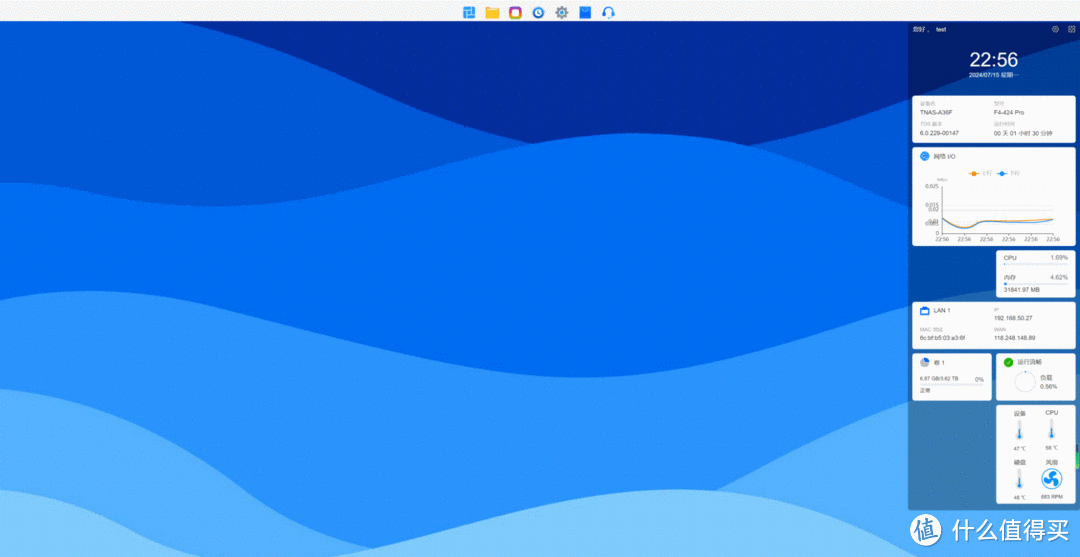The height and width of the screenshot is (557, 1080).
Task: Click the widget panel layout grid icon
Action: point(1071,29)
